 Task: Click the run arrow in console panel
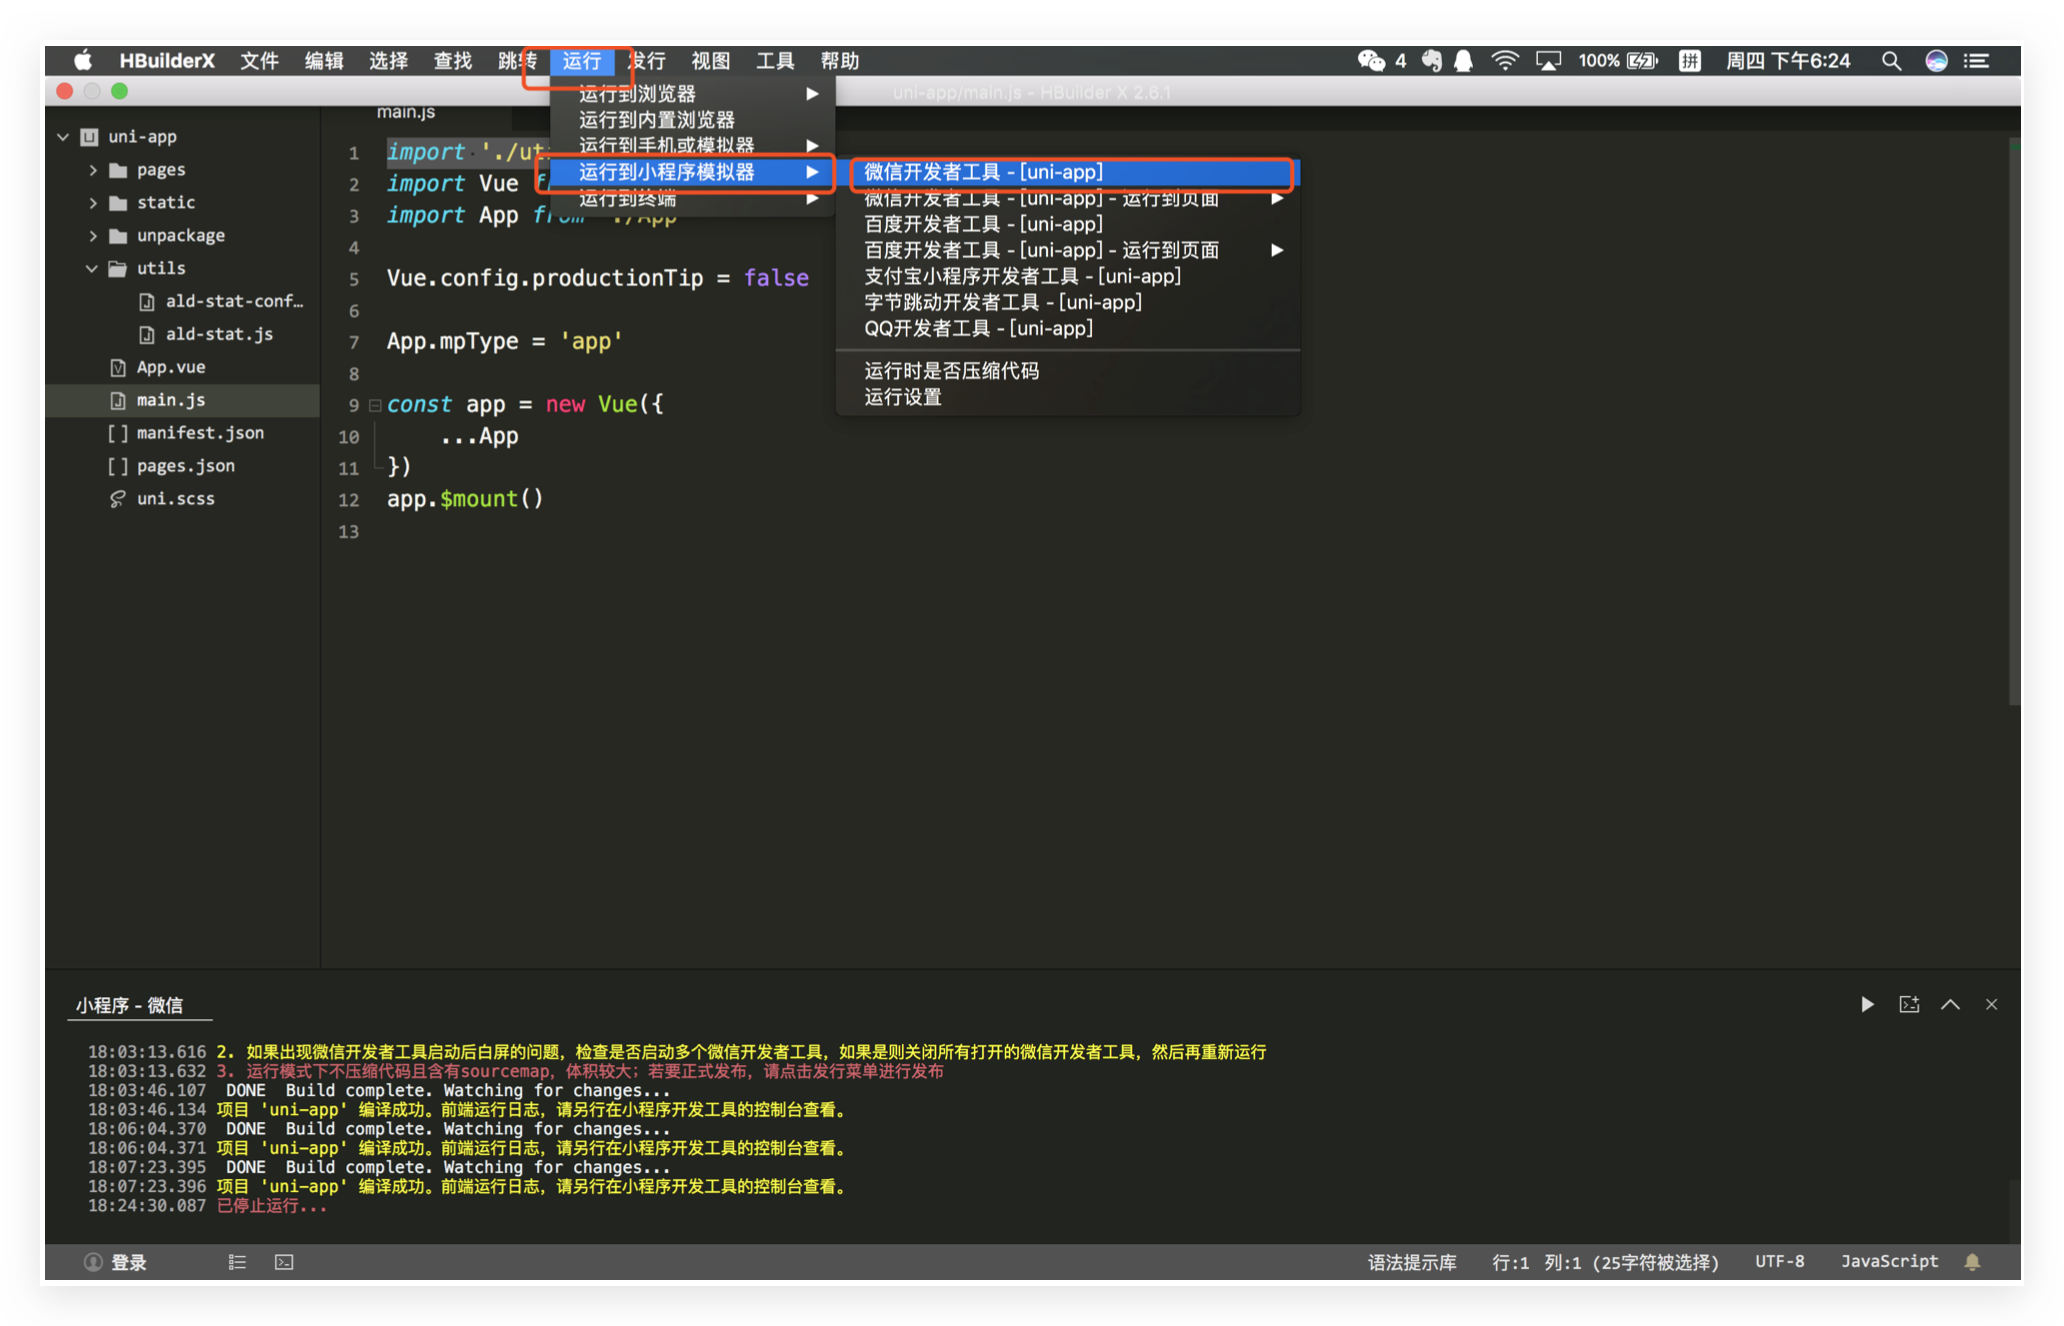pos(1867,1004)
